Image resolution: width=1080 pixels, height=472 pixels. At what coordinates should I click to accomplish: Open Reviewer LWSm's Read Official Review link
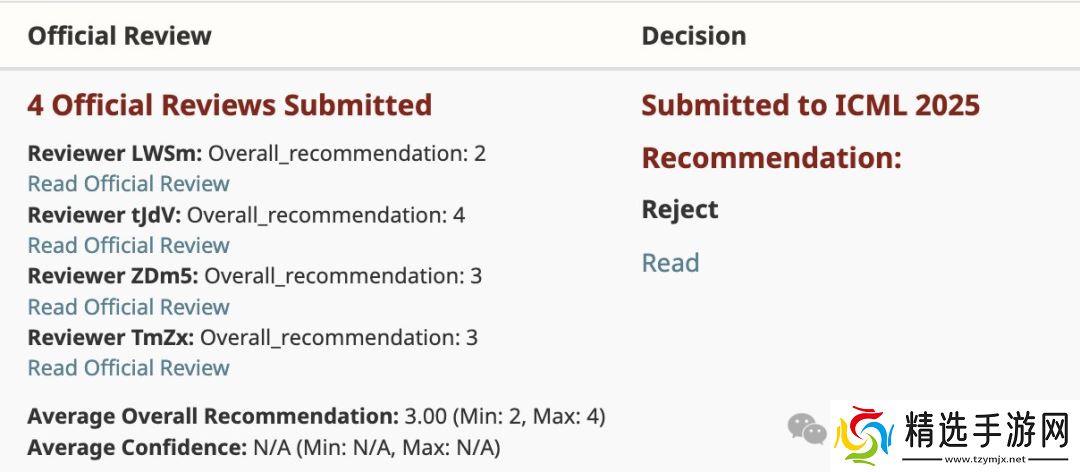click(x=128, y=184)
